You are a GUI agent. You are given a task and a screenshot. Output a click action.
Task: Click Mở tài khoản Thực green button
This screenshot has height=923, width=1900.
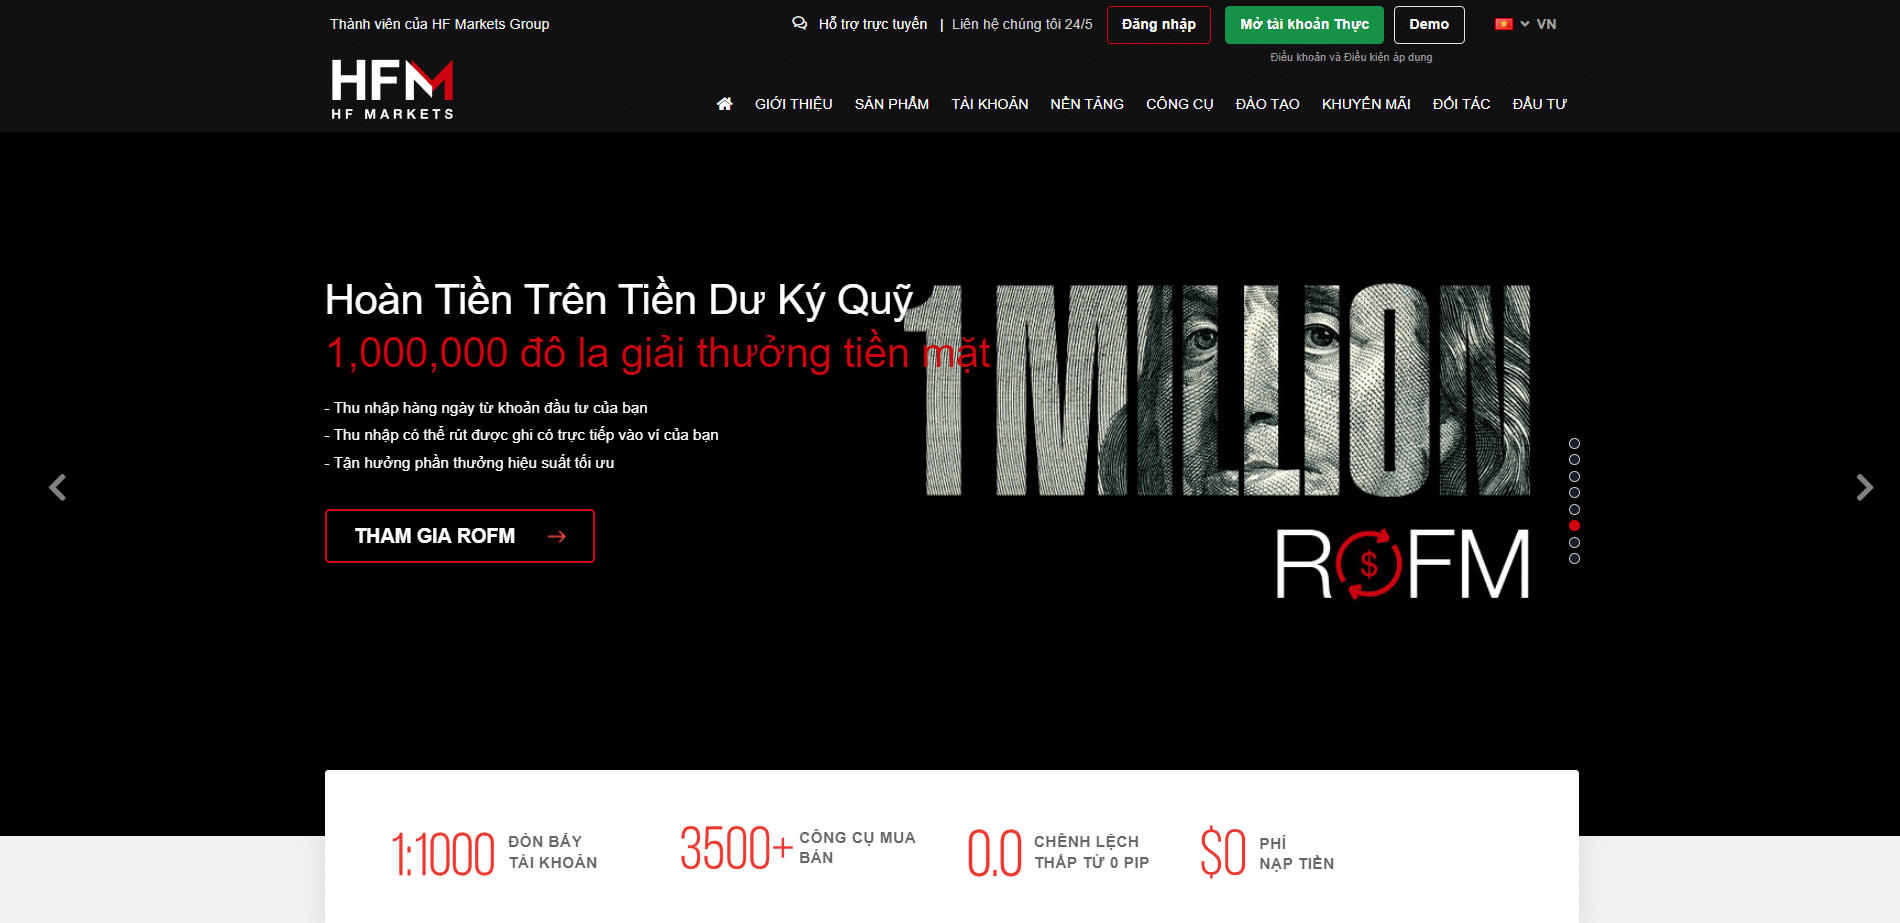(1304, 25)
